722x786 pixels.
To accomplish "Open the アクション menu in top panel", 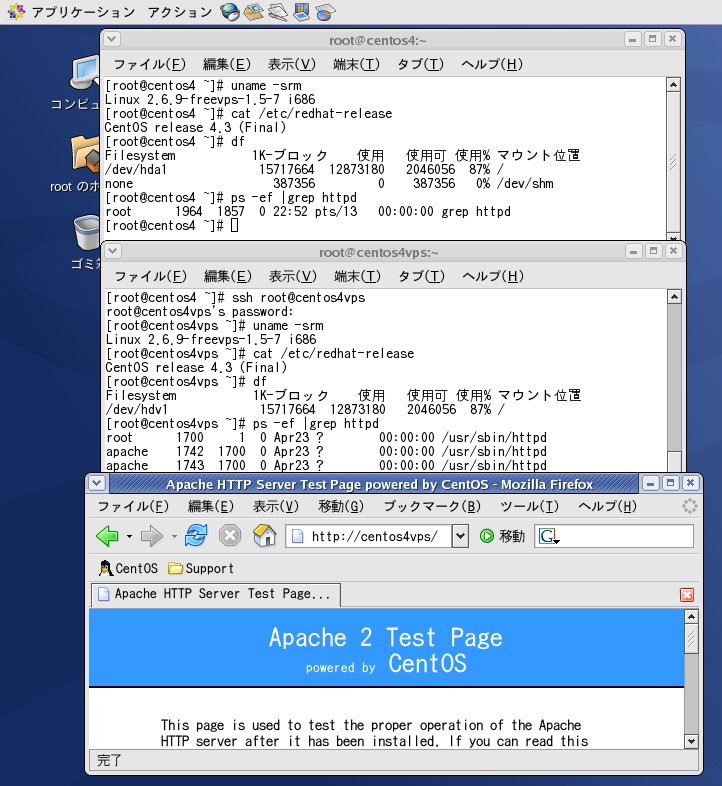I will pyautogui.click(x=180, y=12).
